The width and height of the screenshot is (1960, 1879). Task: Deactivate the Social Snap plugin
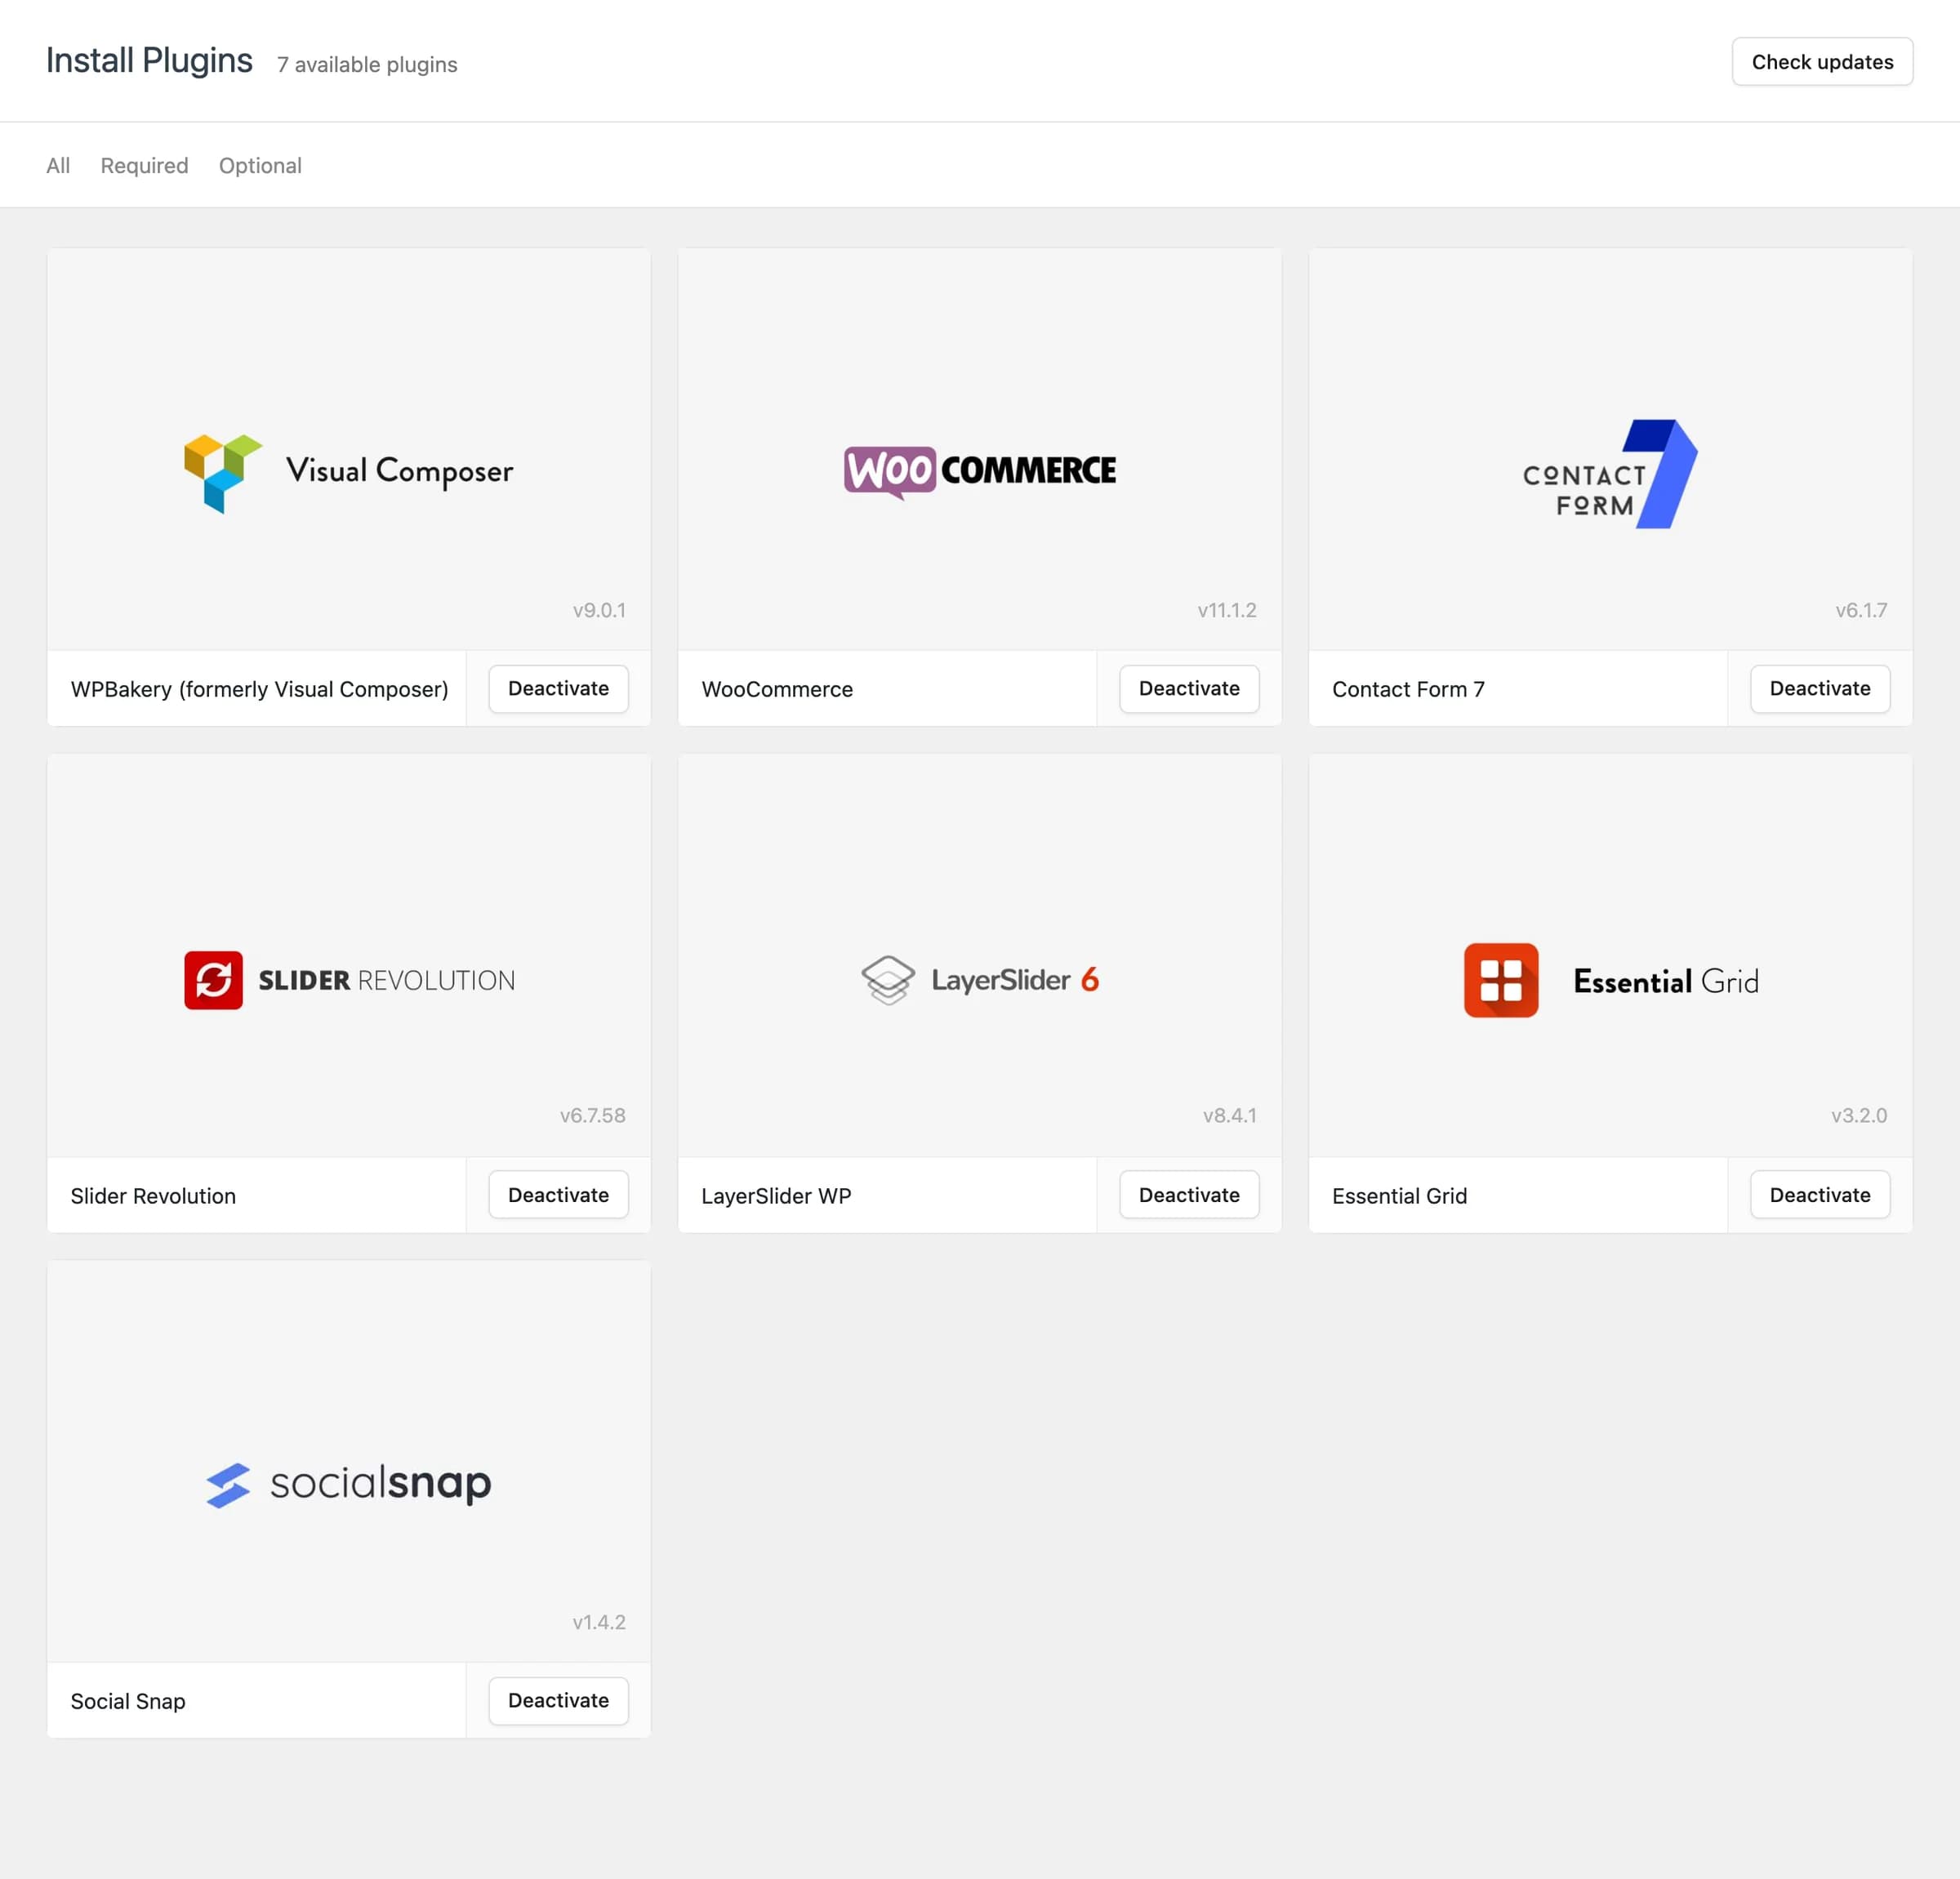[558, 1700]
